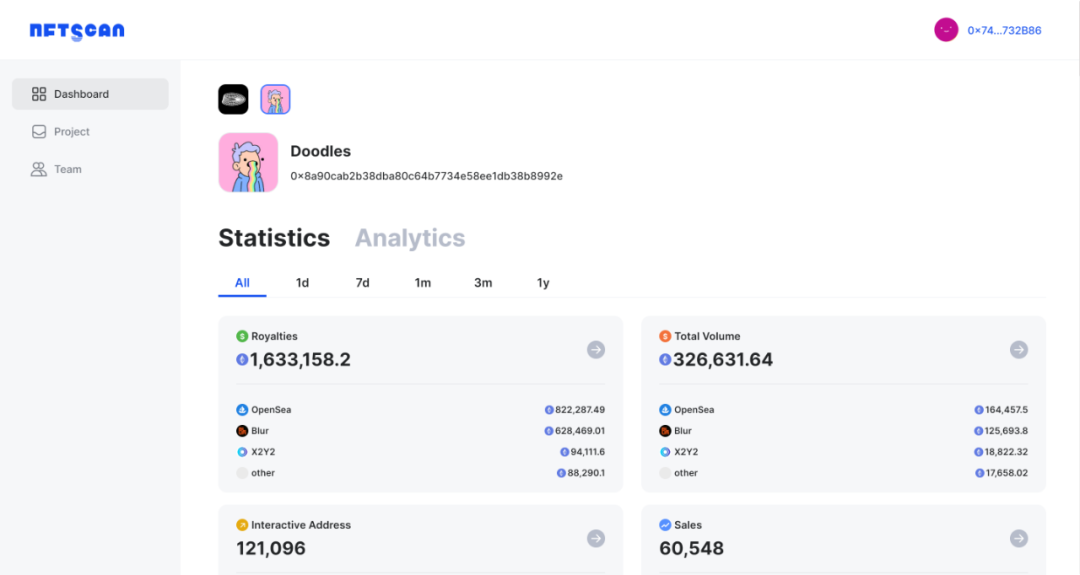Click Blur icon in Royalties card

tap(242, 431)
